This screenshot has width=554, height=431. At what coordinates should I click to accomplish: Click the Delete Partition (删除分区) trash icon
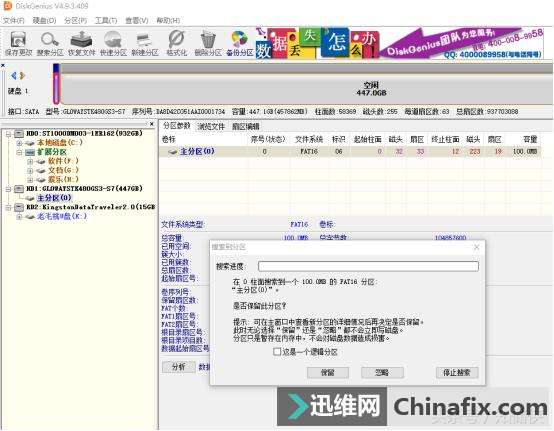click(x=208, y=40)
